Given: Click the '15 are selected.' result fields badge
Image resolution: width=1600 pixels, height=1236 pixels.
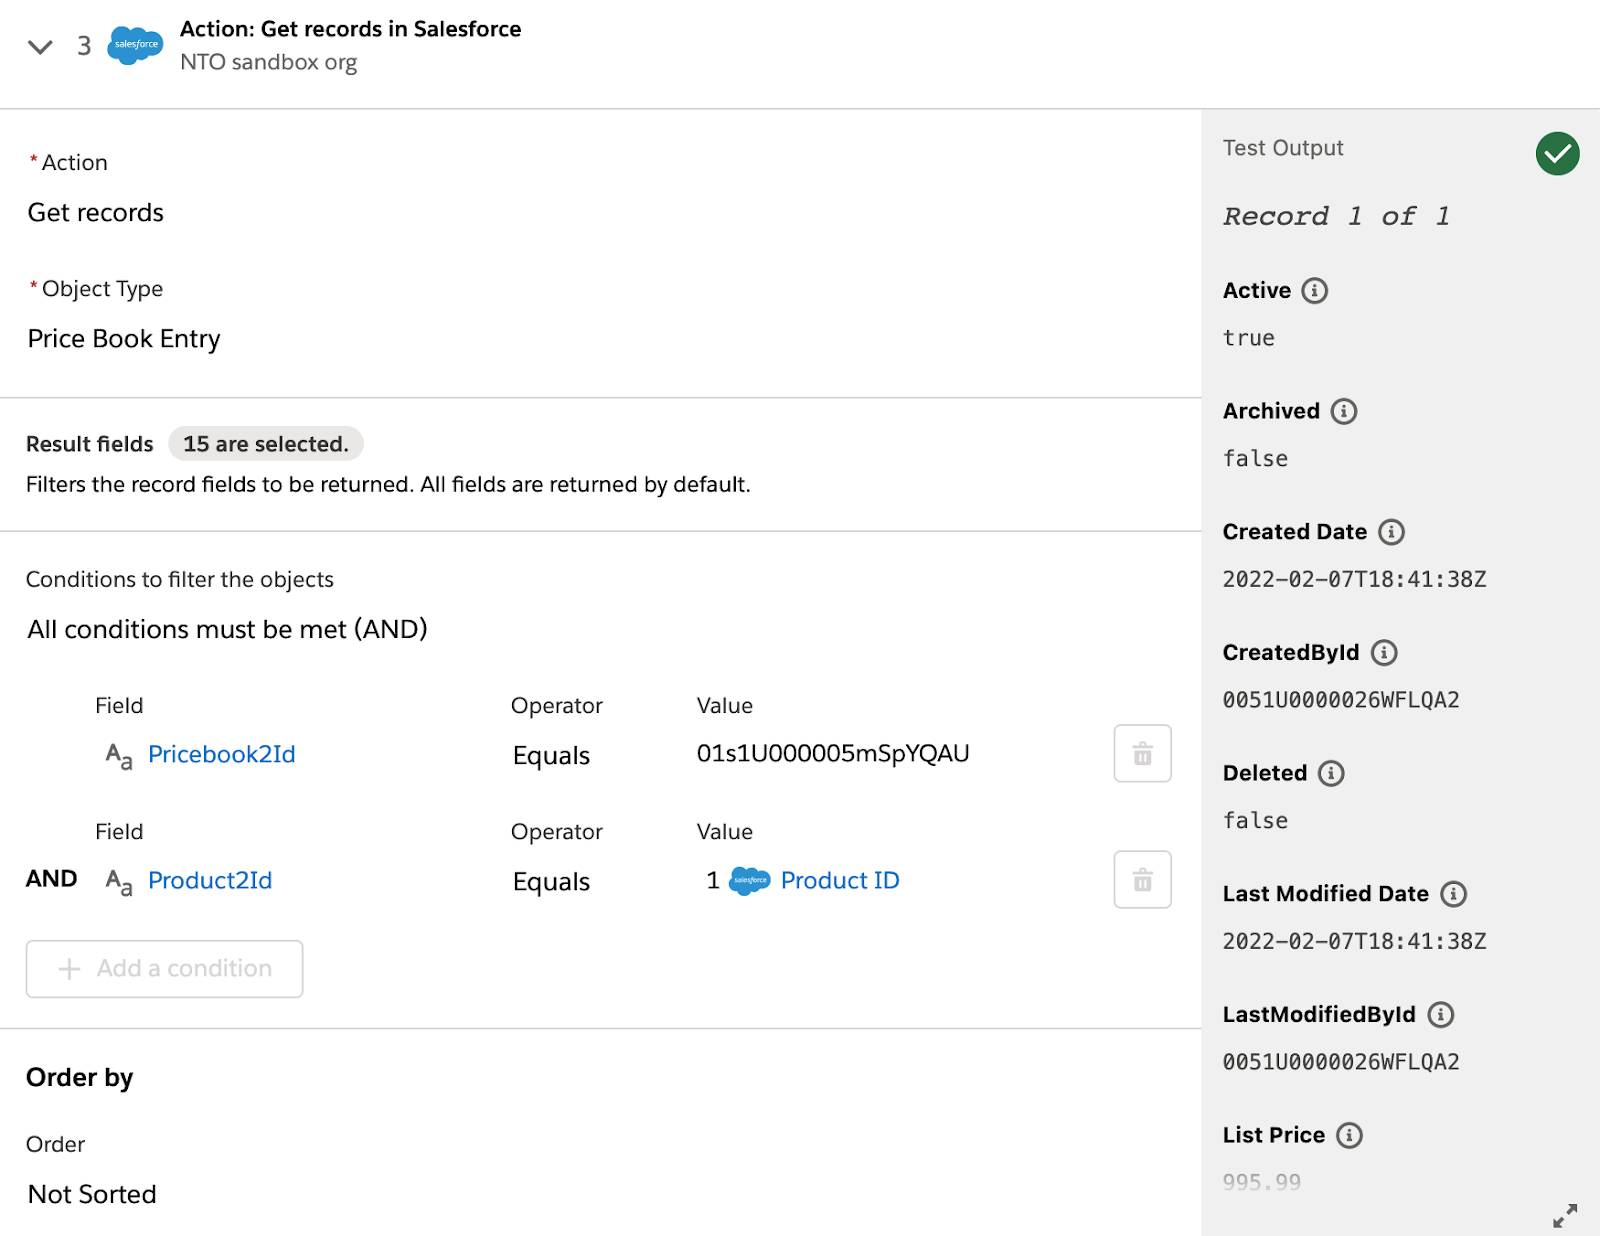Looking at the screenshot, I should pos(265,444).
